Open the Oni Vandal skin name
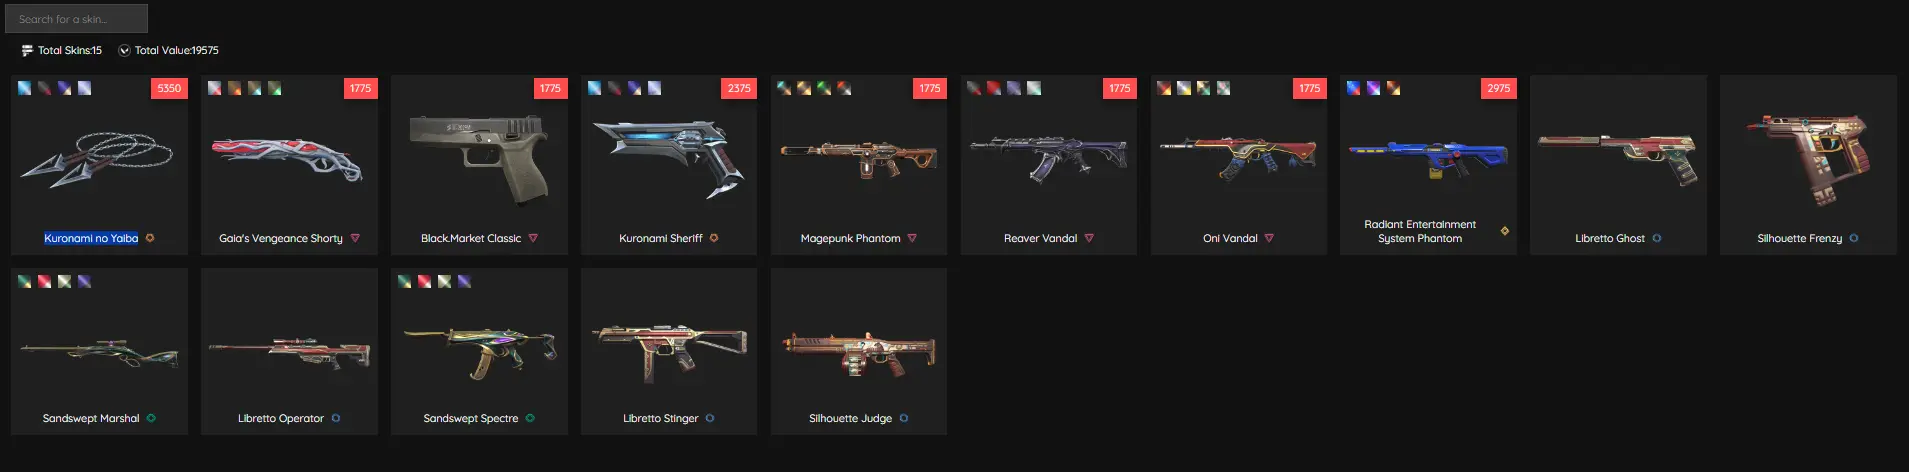Image resolution: width=1909 pixels, height=472 pixels. tap(1230, 238)
